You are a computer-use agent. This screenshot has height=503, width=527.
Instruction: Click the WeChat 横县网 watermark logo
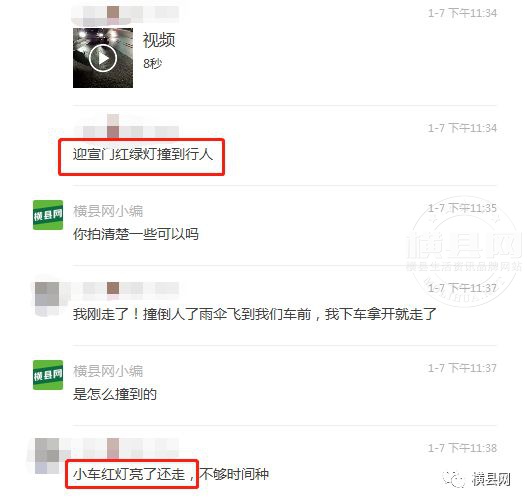(477, 479)
